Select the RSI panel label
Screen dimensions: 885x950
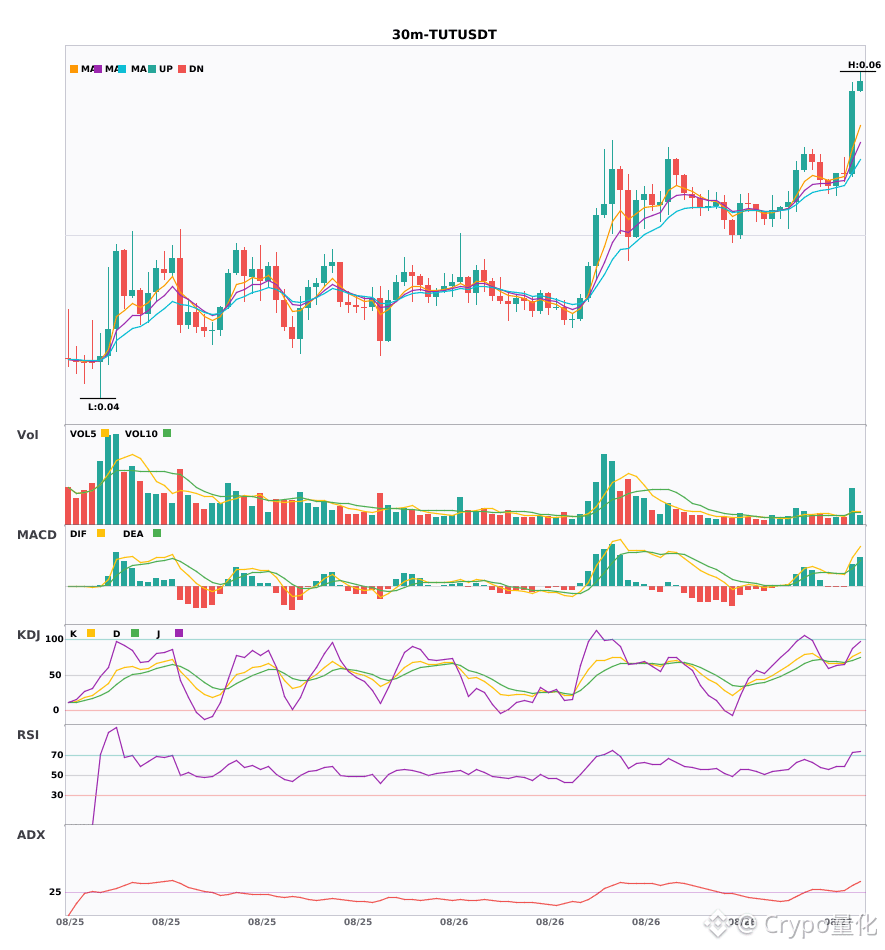pyautogui.click(x=28, y=734)
